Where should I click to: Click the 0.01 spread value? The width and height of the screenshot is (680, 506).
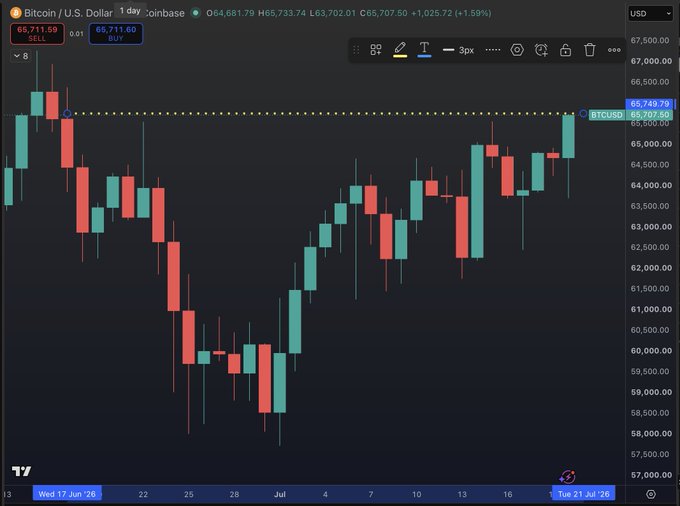click(x=76, y=34)
